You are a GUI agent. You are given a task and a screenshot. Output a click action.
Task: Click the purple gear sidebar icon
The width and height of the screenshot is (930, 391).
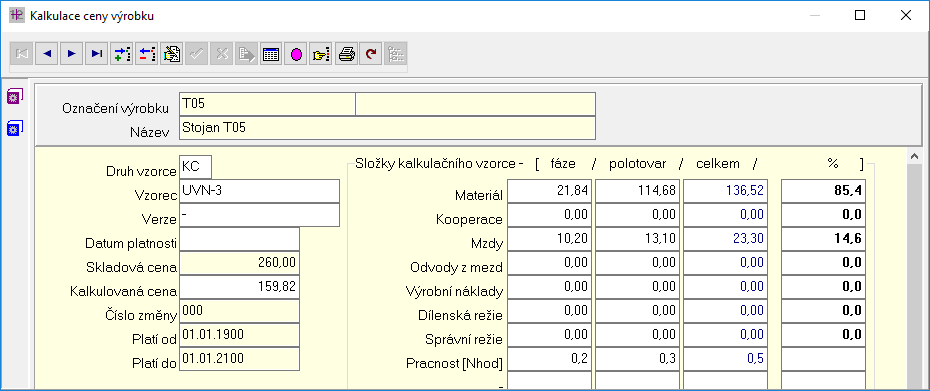pos(14,96)
